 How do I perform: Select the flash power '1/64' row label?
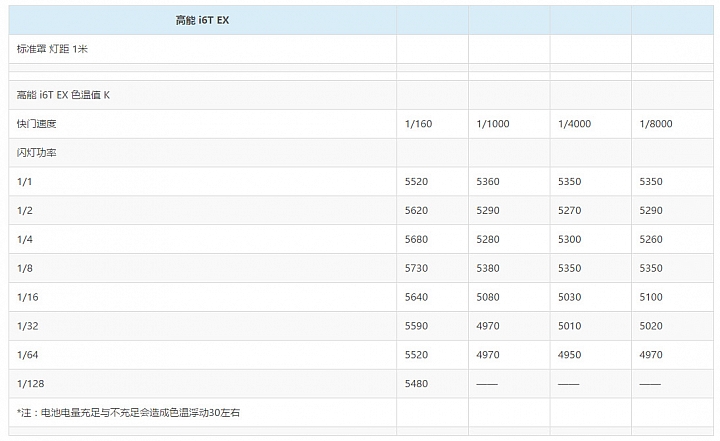[x=28, y=356]
